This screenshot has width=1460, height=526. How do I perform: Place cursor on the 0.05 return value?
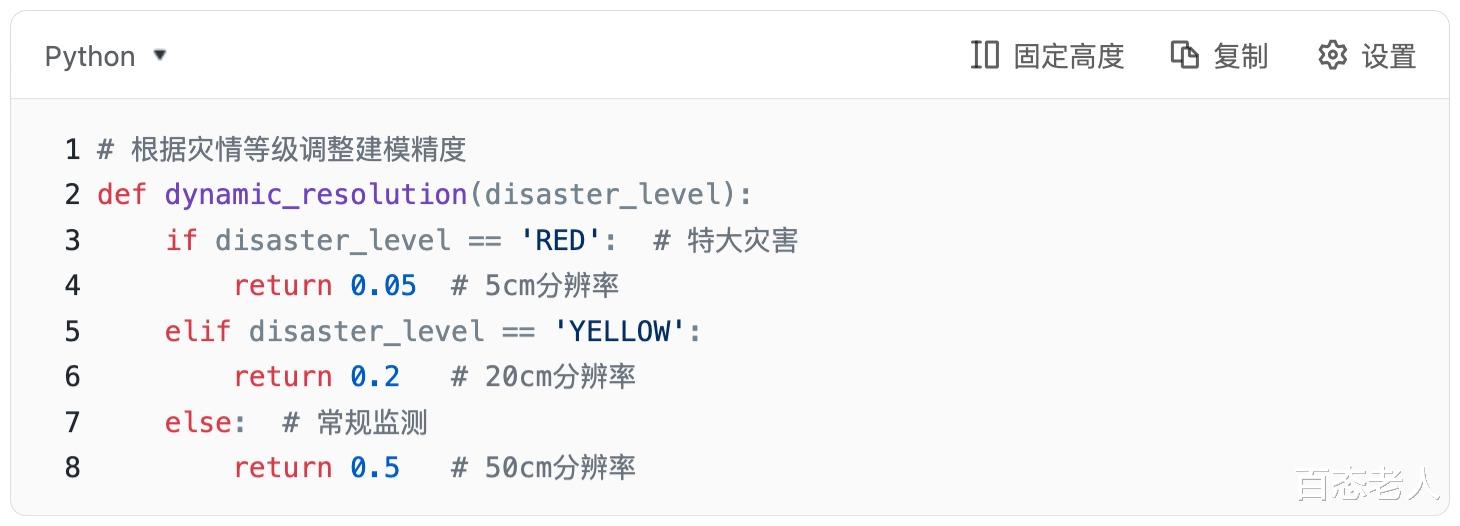pyautogui.click(x=383, y=285)
